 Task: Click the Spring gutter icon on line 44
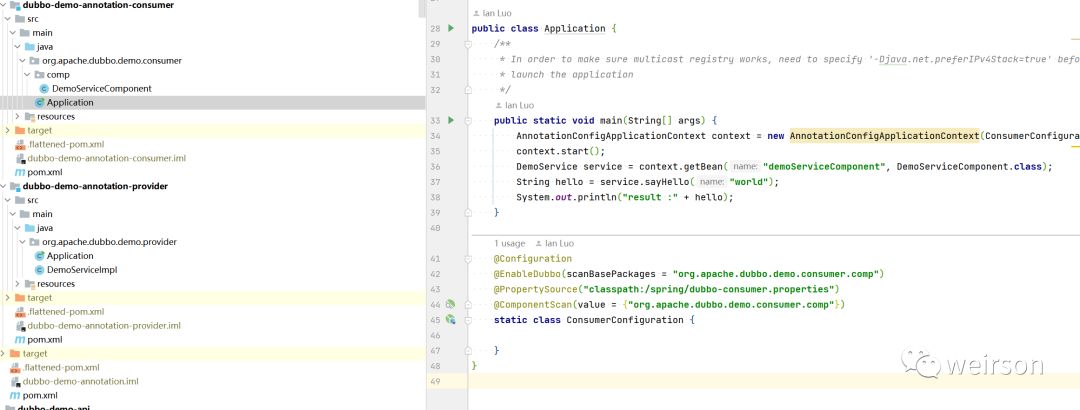click(450, 304)
